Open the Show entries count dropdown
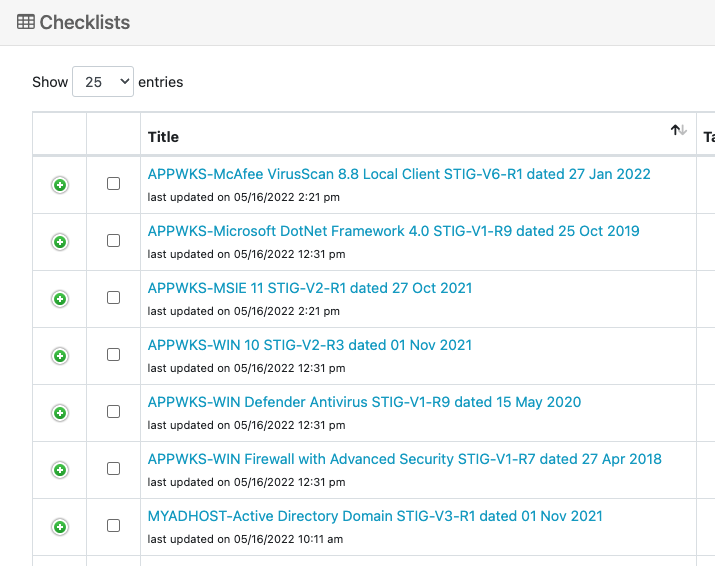Screen dimensions: 715x566 pos(103,82)
